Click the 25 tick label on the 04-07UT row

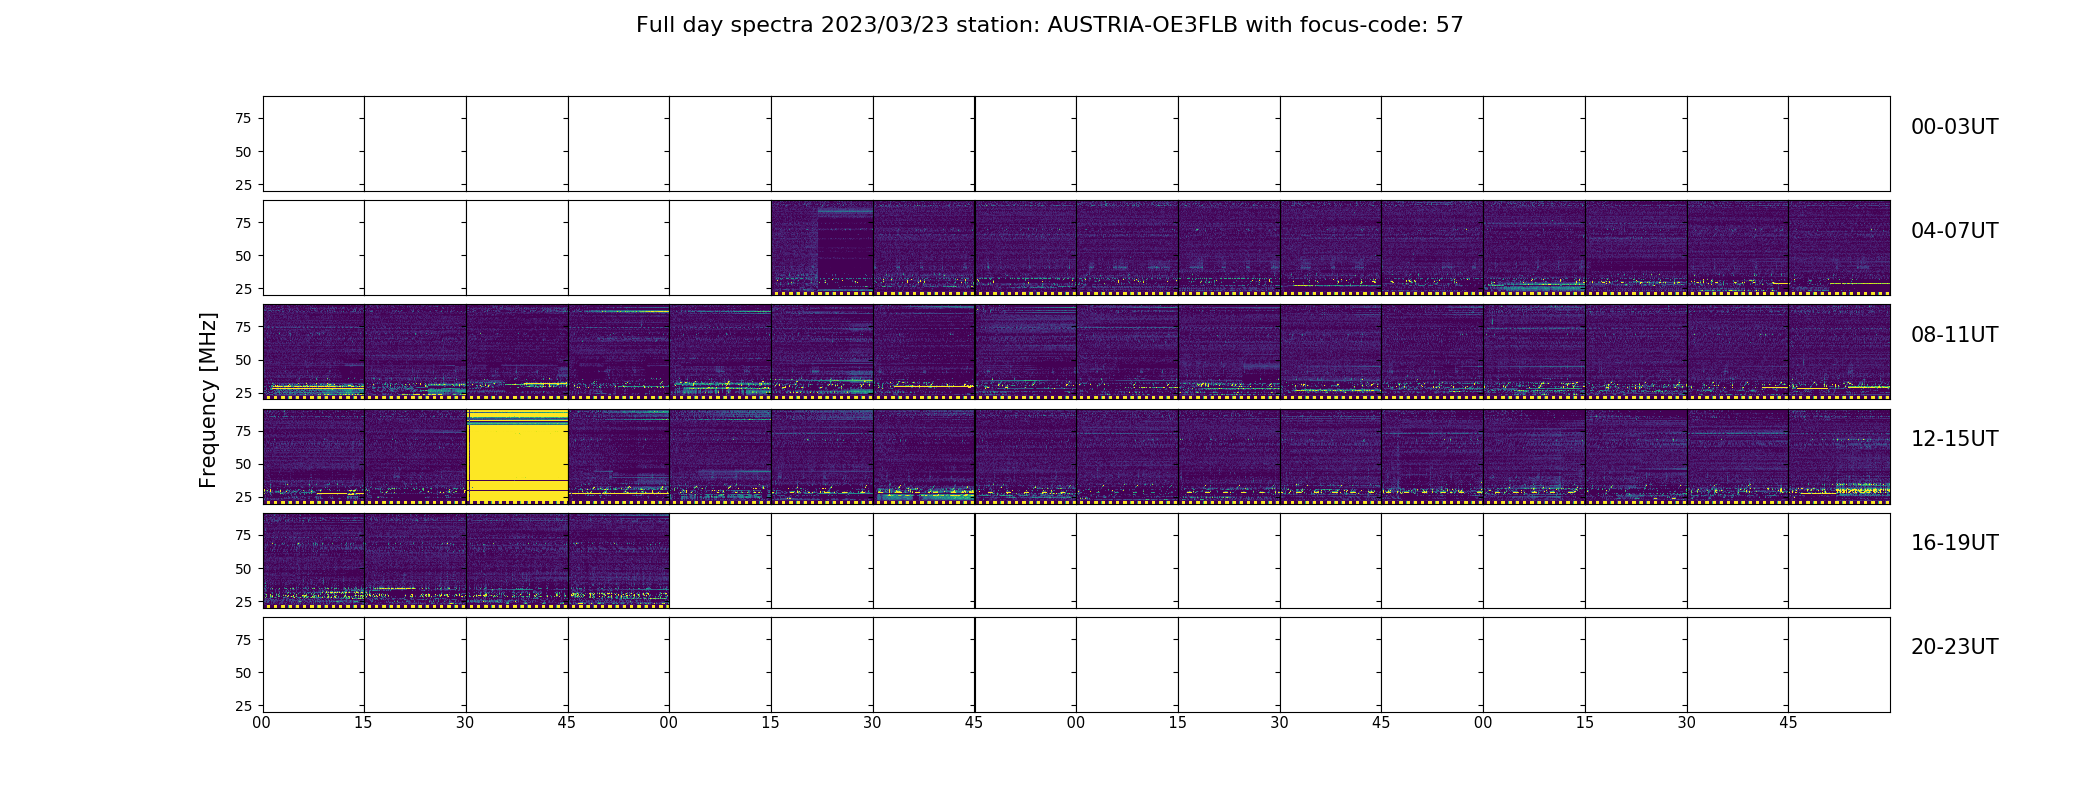tap(243, 289)
